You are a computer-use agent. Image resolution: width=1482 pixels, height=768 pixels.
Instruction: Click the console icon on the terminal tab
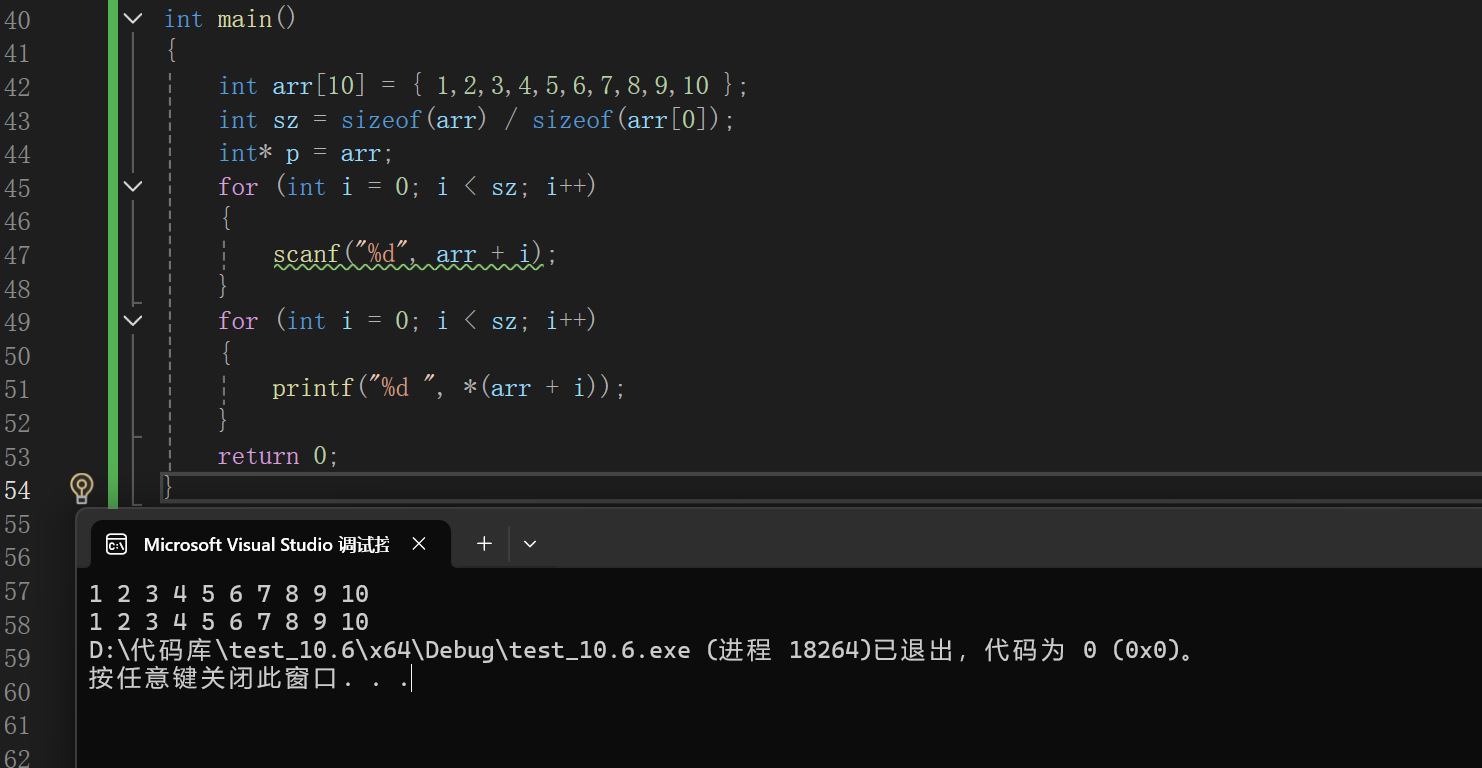(x=117, y=544)
